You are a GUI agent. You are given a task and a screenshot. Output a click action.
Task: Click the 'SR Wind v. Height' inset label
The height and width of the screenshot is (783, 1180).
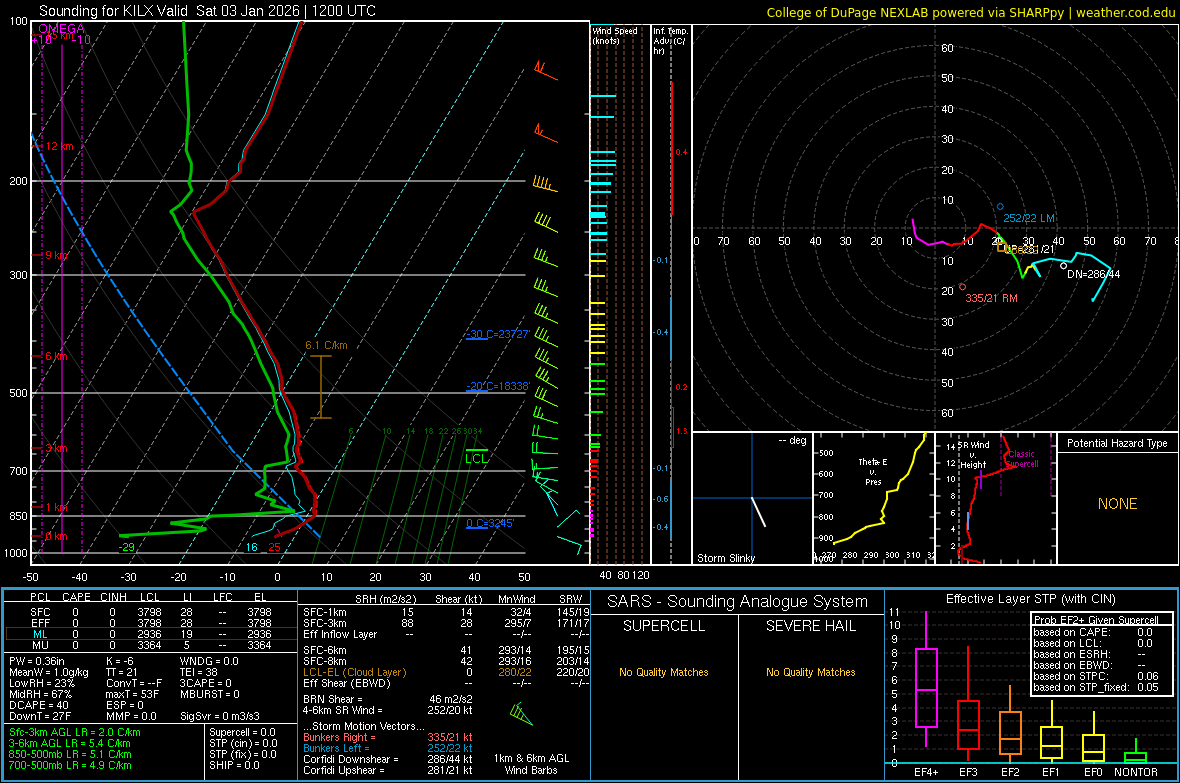click(x=974, y=455)
